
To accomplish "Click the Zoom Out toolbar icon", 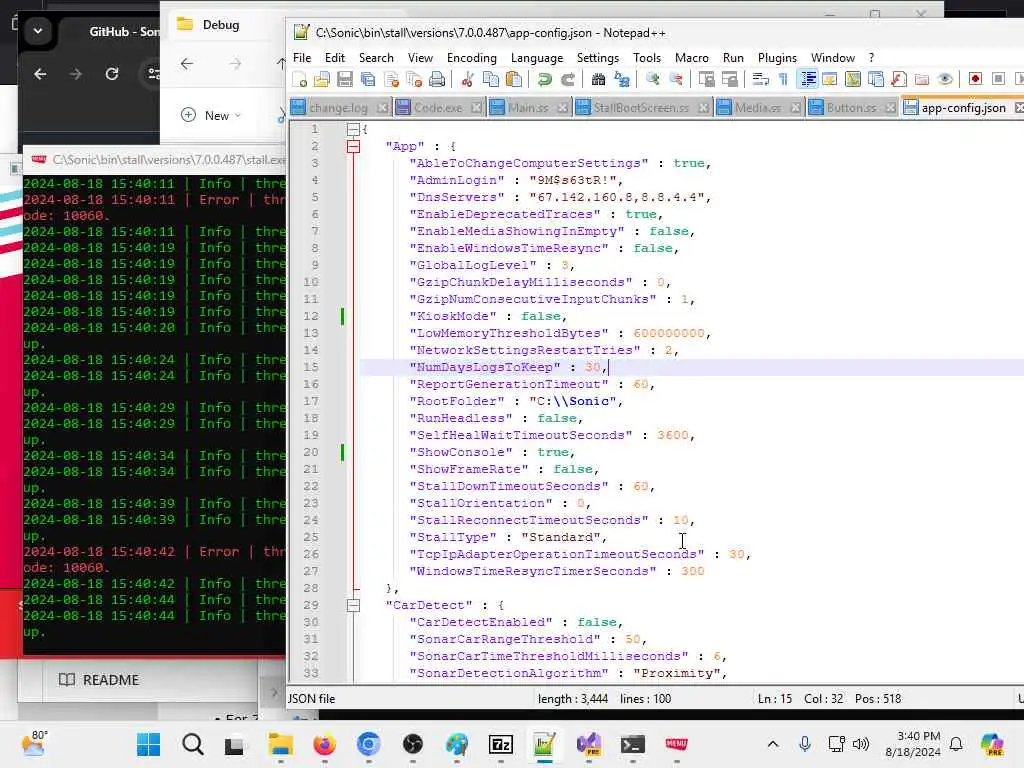I will 676,80.
